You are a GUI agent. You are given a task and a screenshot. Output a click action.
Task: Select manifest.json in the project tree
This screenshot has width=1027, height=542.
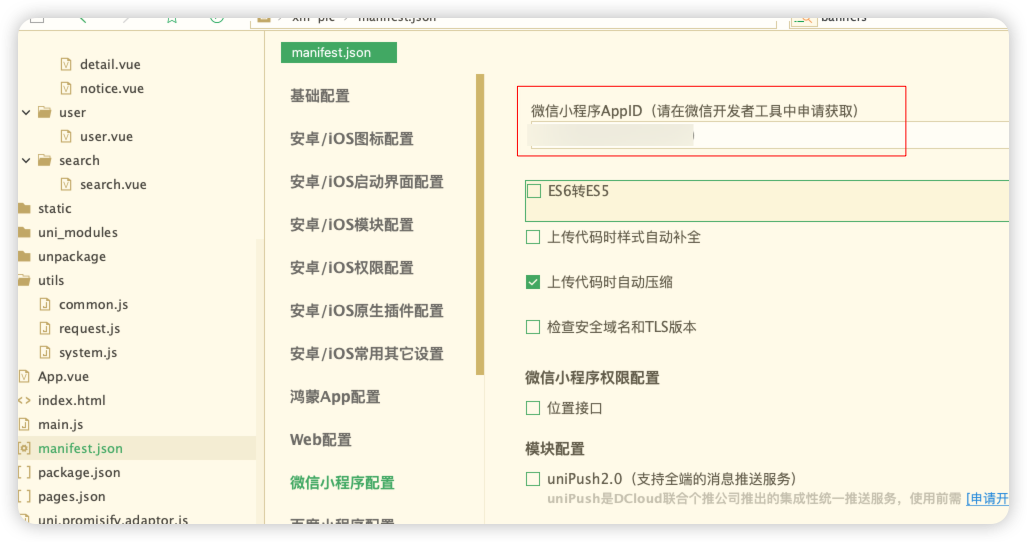pos(80,448)
